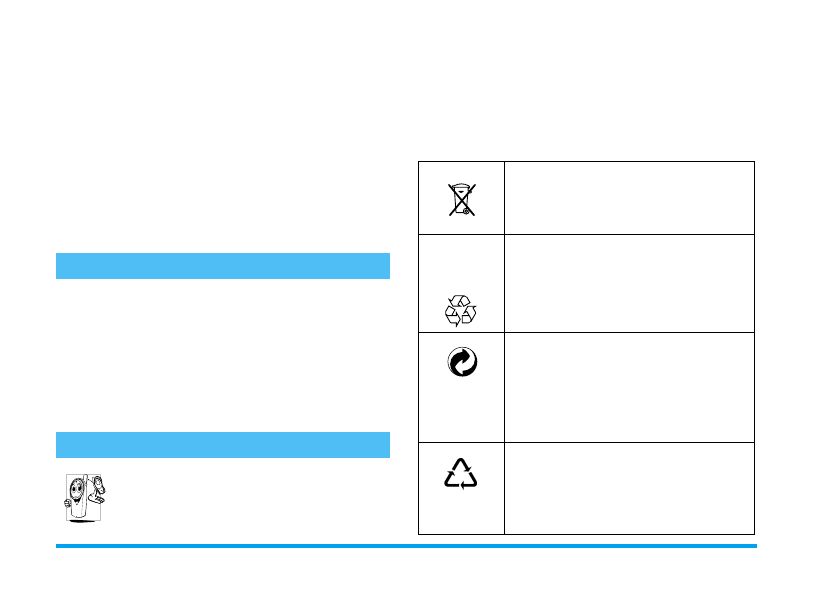
Task: Click empty space below the green dot symbol
Action: 461,412
